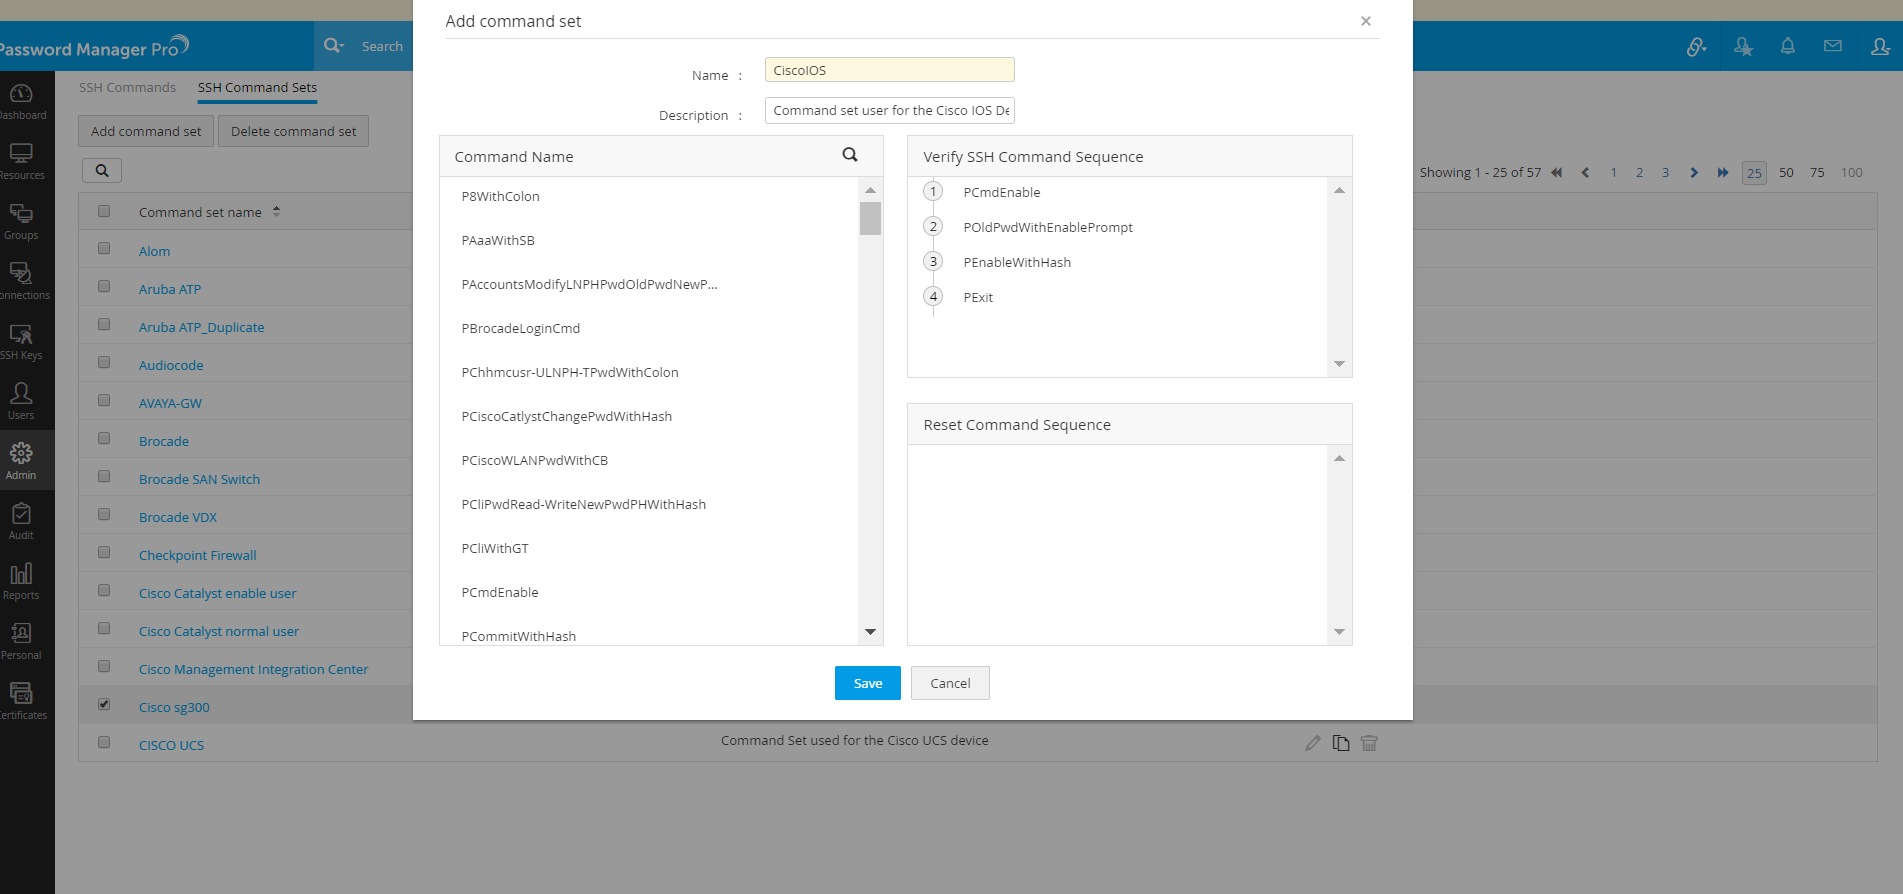Click the search icon in Command Name panel

pos(850,155)
